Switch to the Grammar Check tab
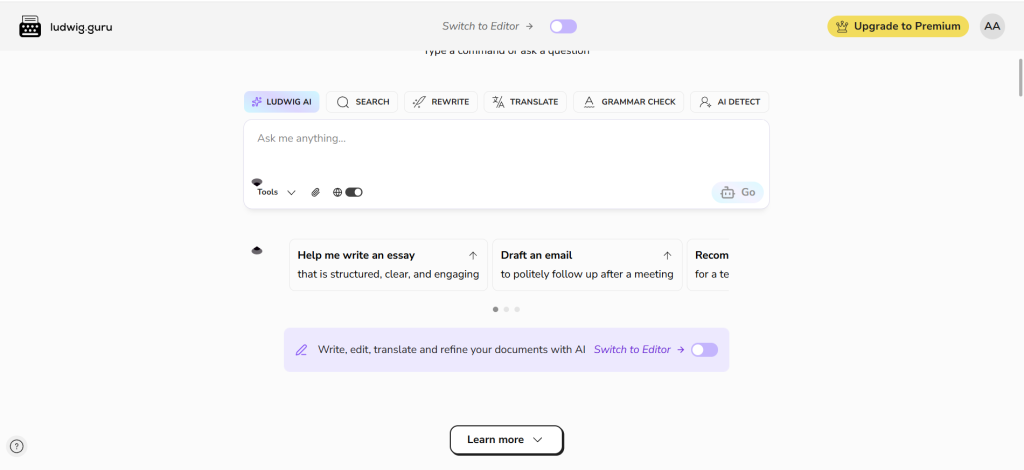The width and height of the screenshot is (1024, 470). 629,102
